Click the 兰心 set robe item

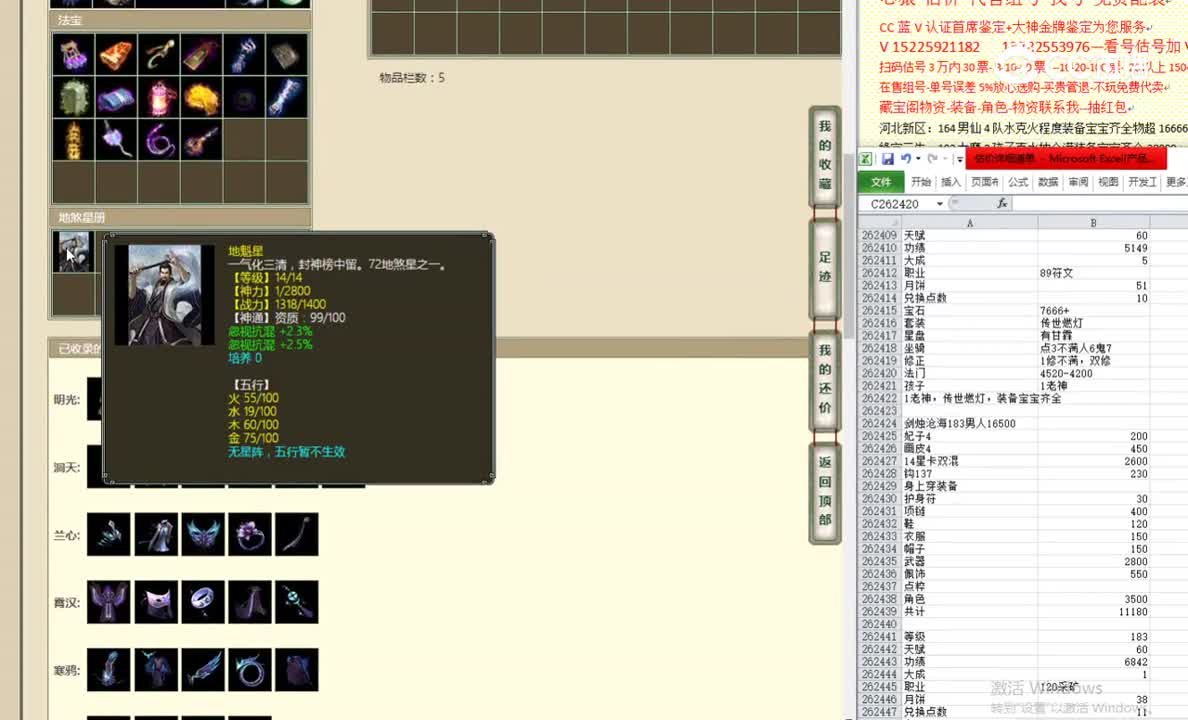pos(156,534)
